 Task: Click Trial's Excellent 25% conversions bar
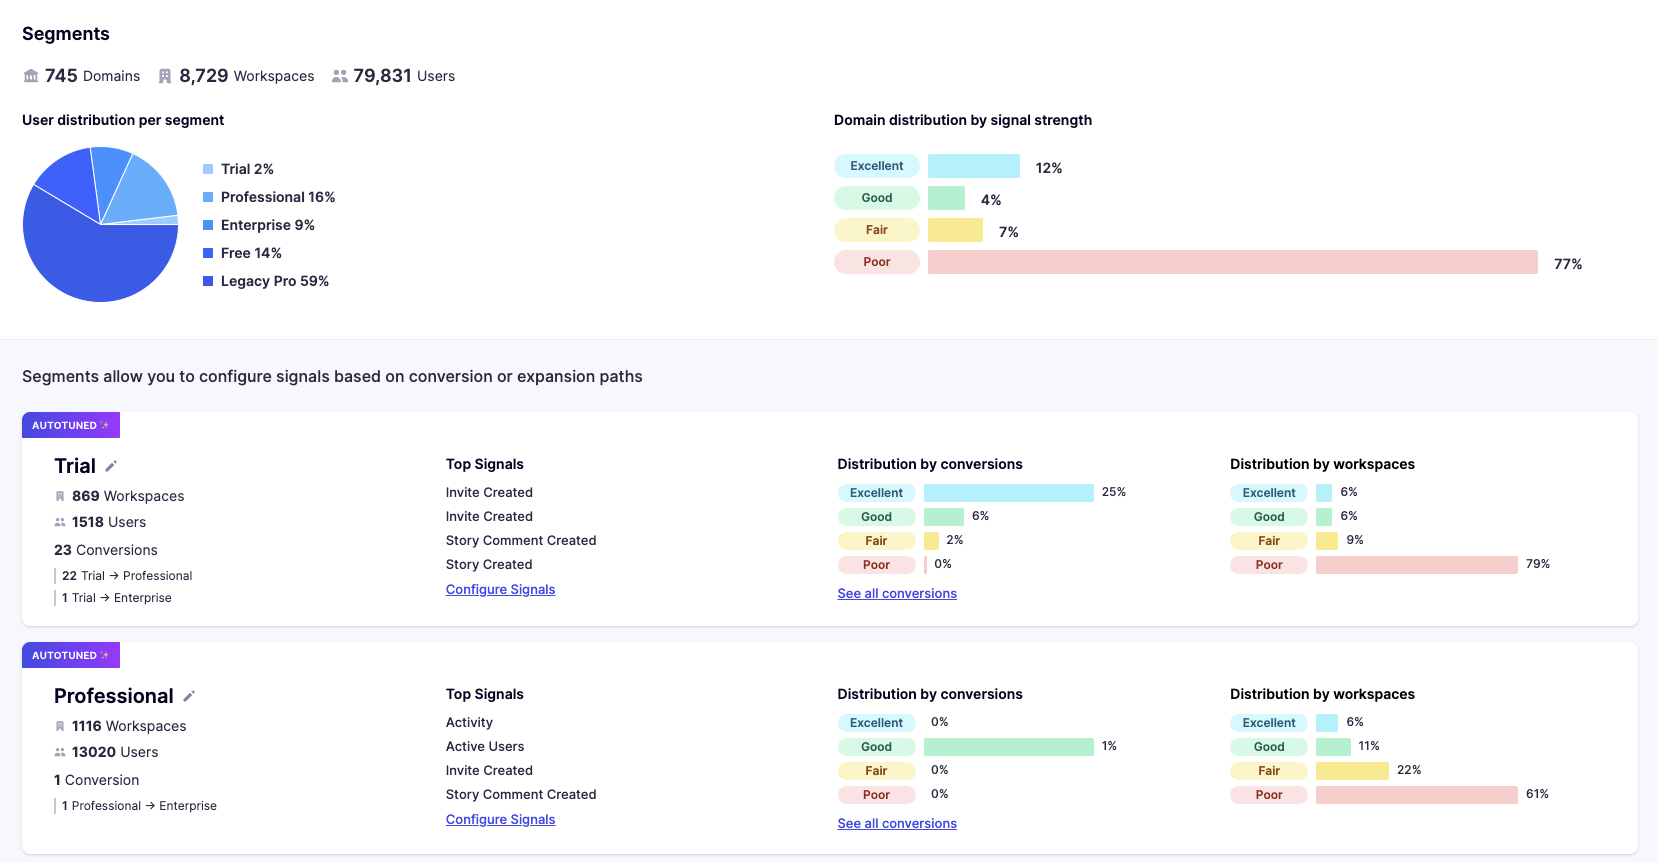click(1009, 493)
